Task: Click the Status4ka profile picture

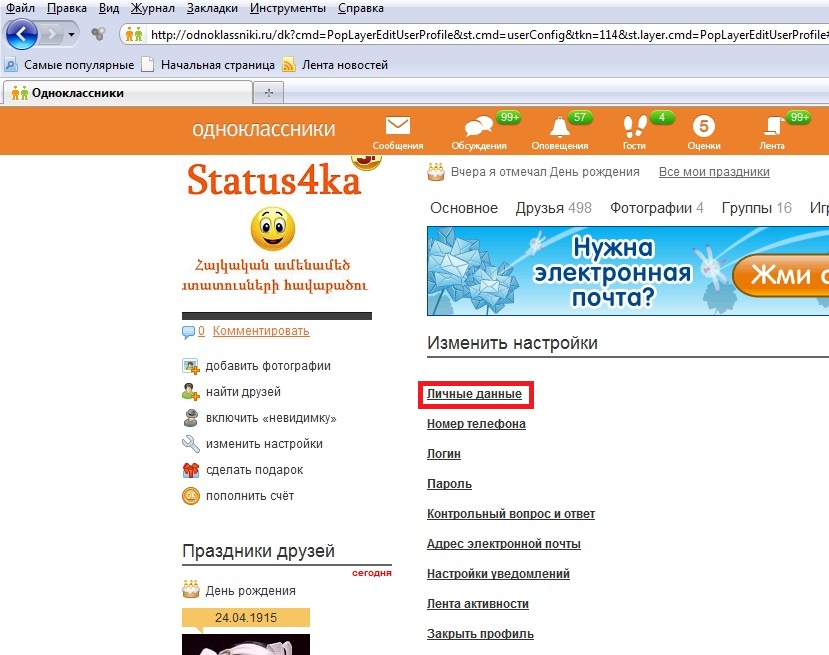Action: click(277, 237)
